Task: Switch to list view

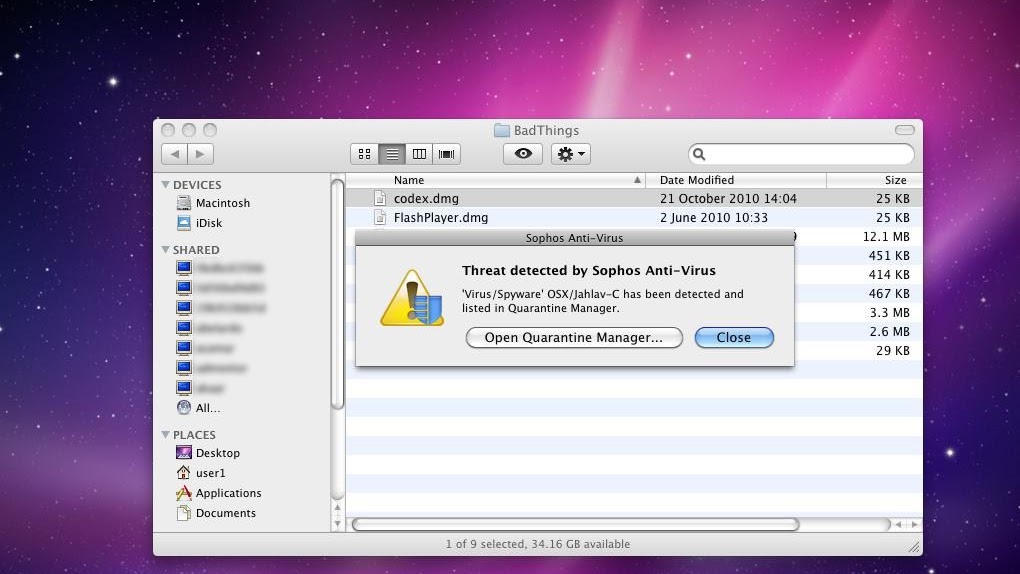Action: click(392, 154)
